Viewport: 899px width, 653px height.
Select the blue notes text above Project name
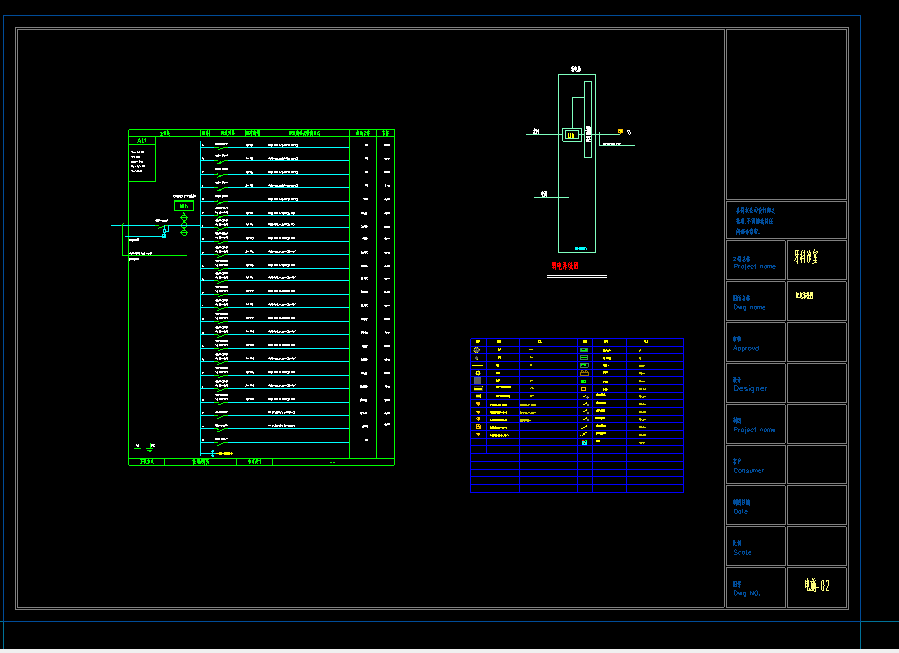[x=756, y=220]
